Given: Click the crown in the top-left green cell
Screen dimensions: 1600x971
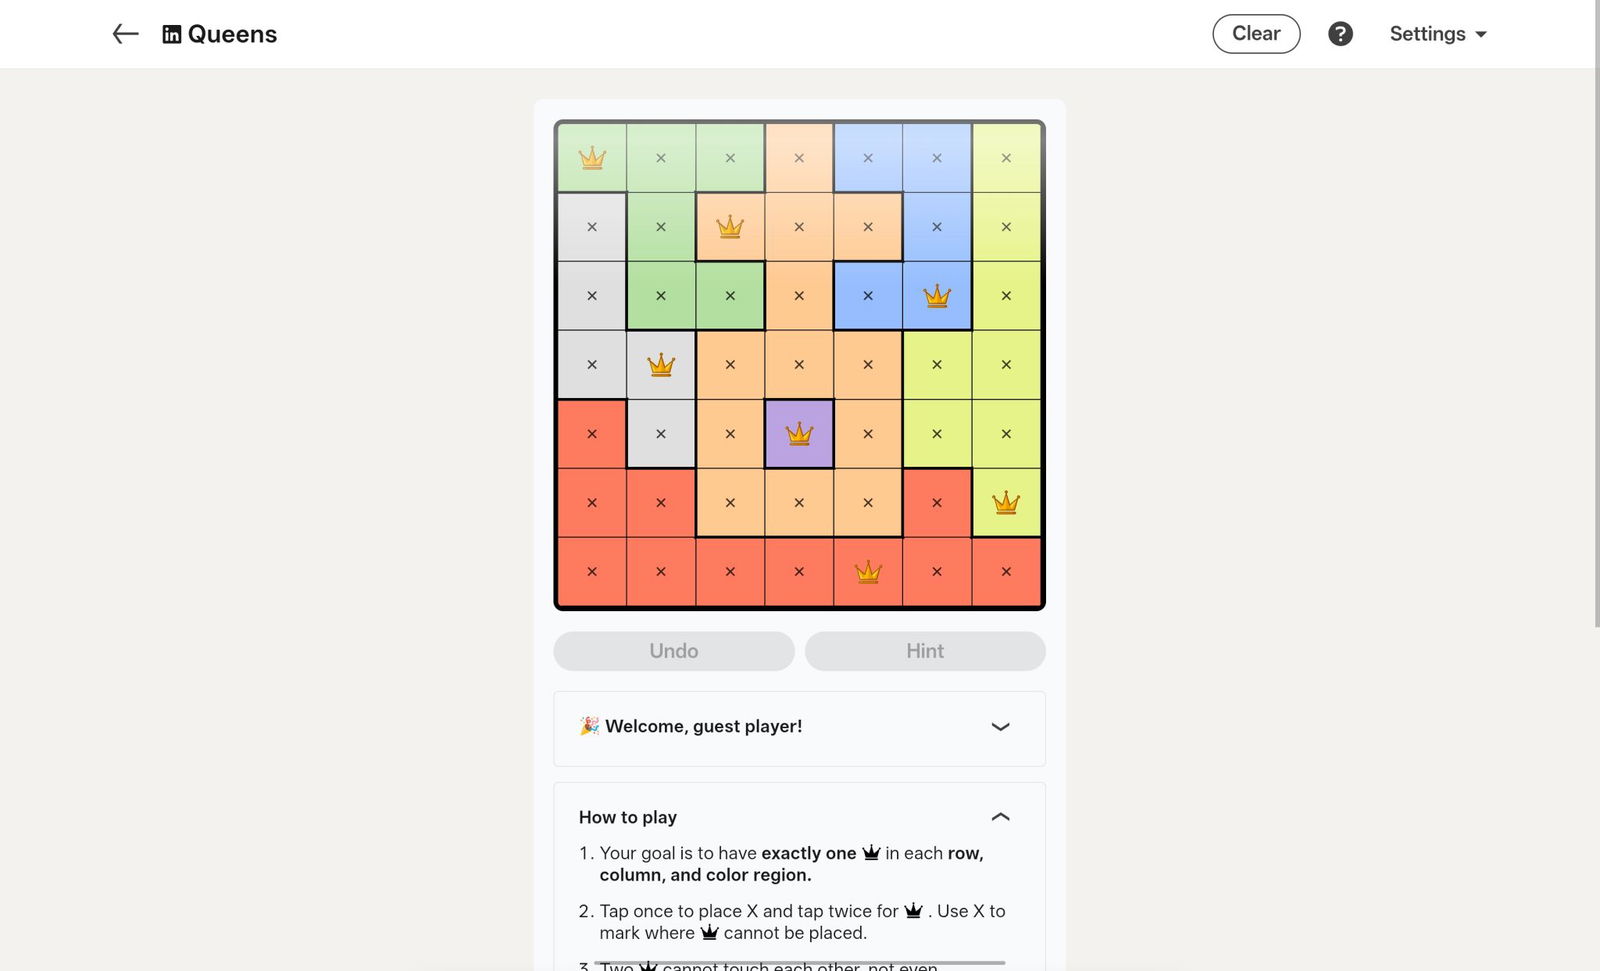Looking at the screenshot, I should [x=592, y=158].
